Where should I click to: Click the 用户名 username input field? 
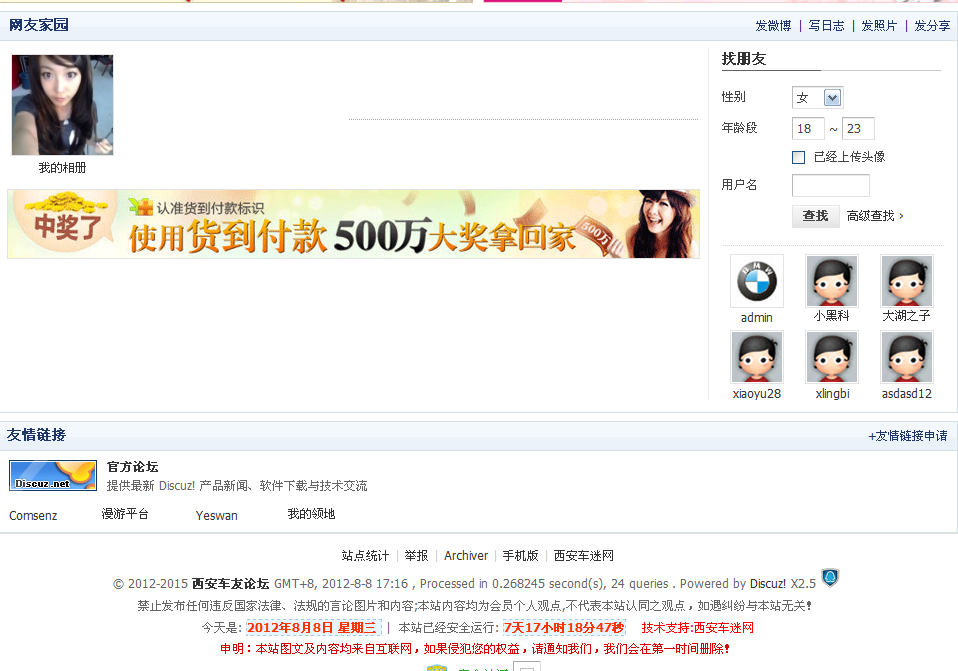tap(830, 185)
